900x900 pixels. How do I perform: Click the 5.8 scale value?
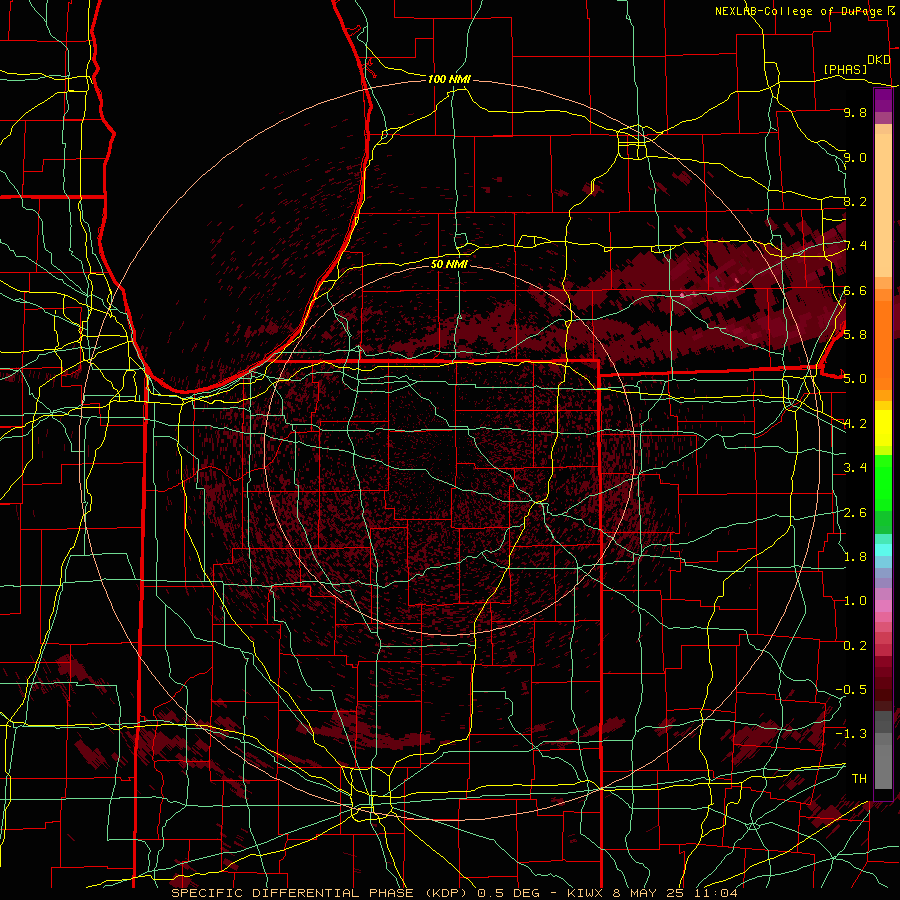click(x=855, y=335)
